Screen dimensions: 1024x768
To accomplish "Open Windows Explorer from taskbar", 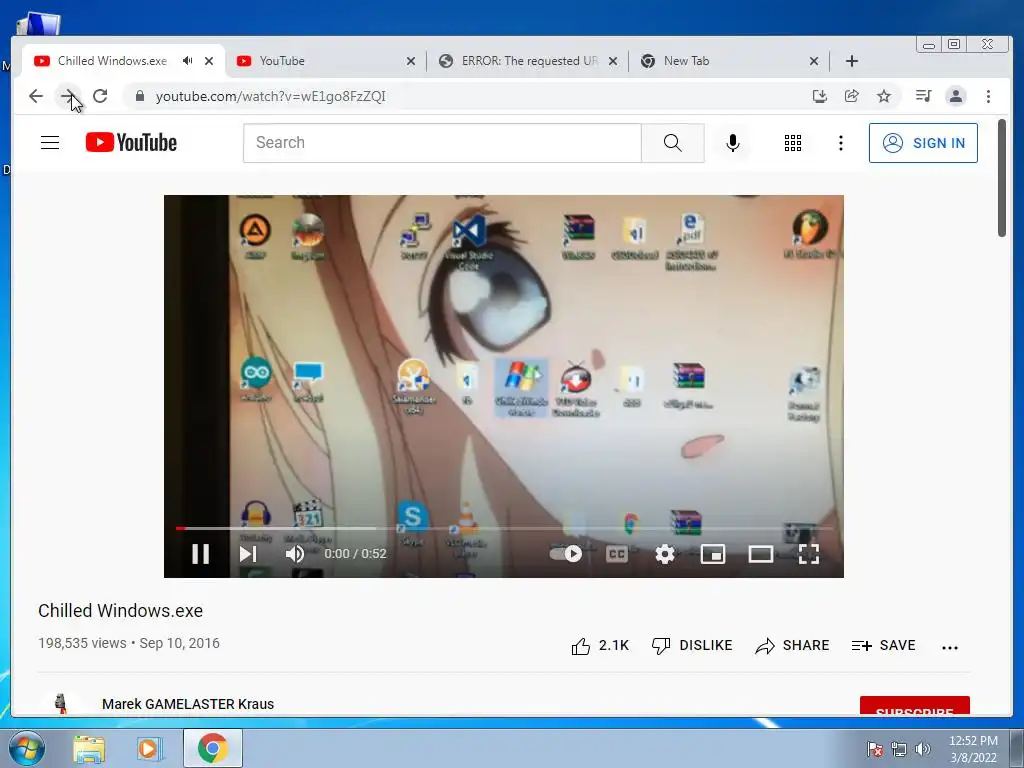I will 89,748.
